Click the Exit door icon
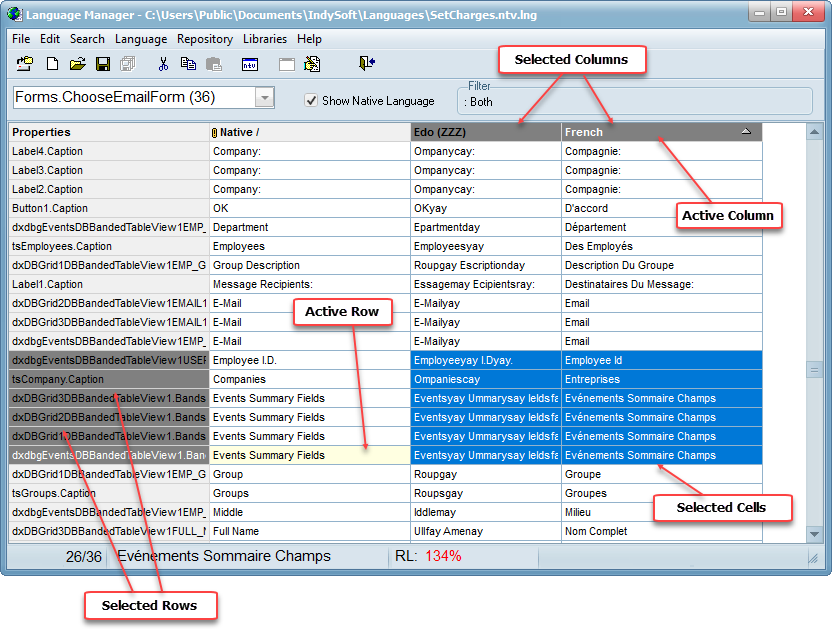 point(367,64)
